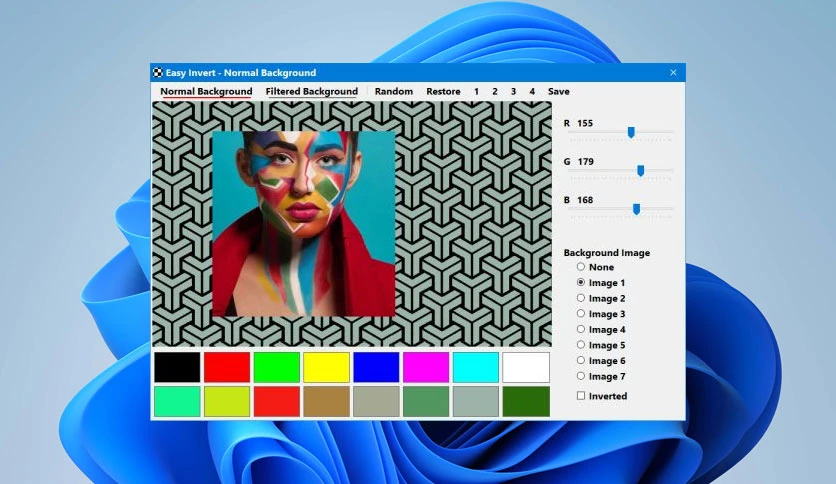Pick the lime yellow-green swatch

click(227, 401)
